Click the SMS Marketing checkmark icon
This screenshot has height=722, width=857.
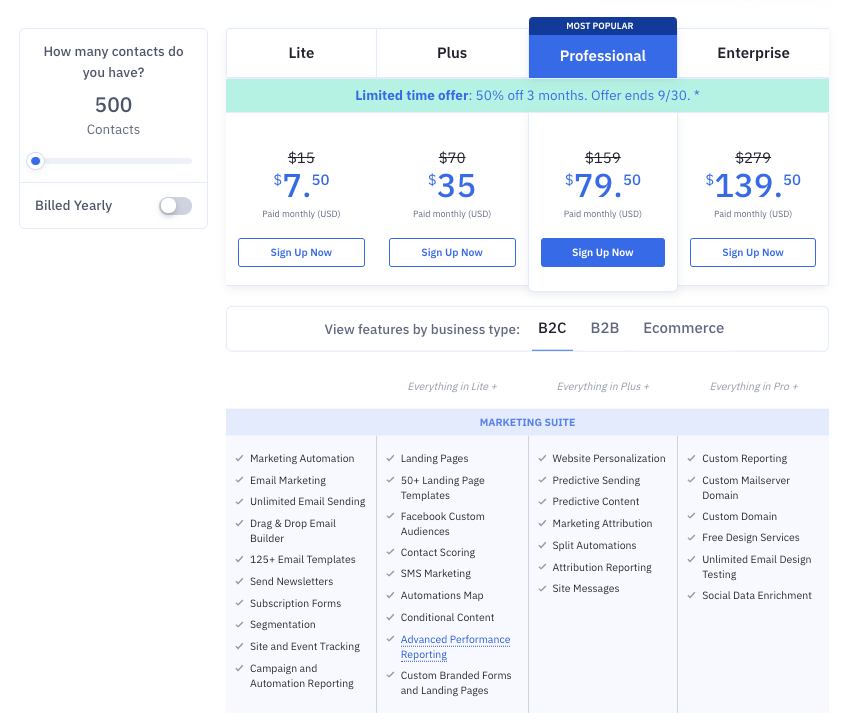pos(390,573)
